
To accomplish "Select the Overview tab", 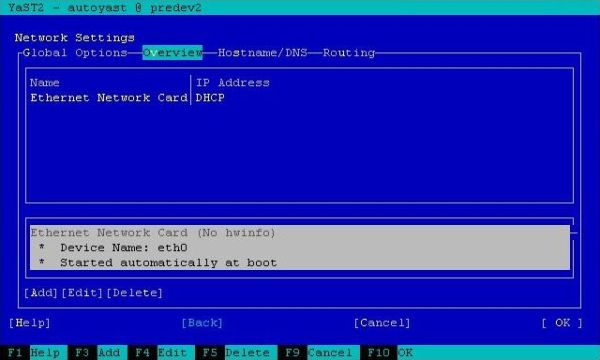I will [x=172, y=53].
